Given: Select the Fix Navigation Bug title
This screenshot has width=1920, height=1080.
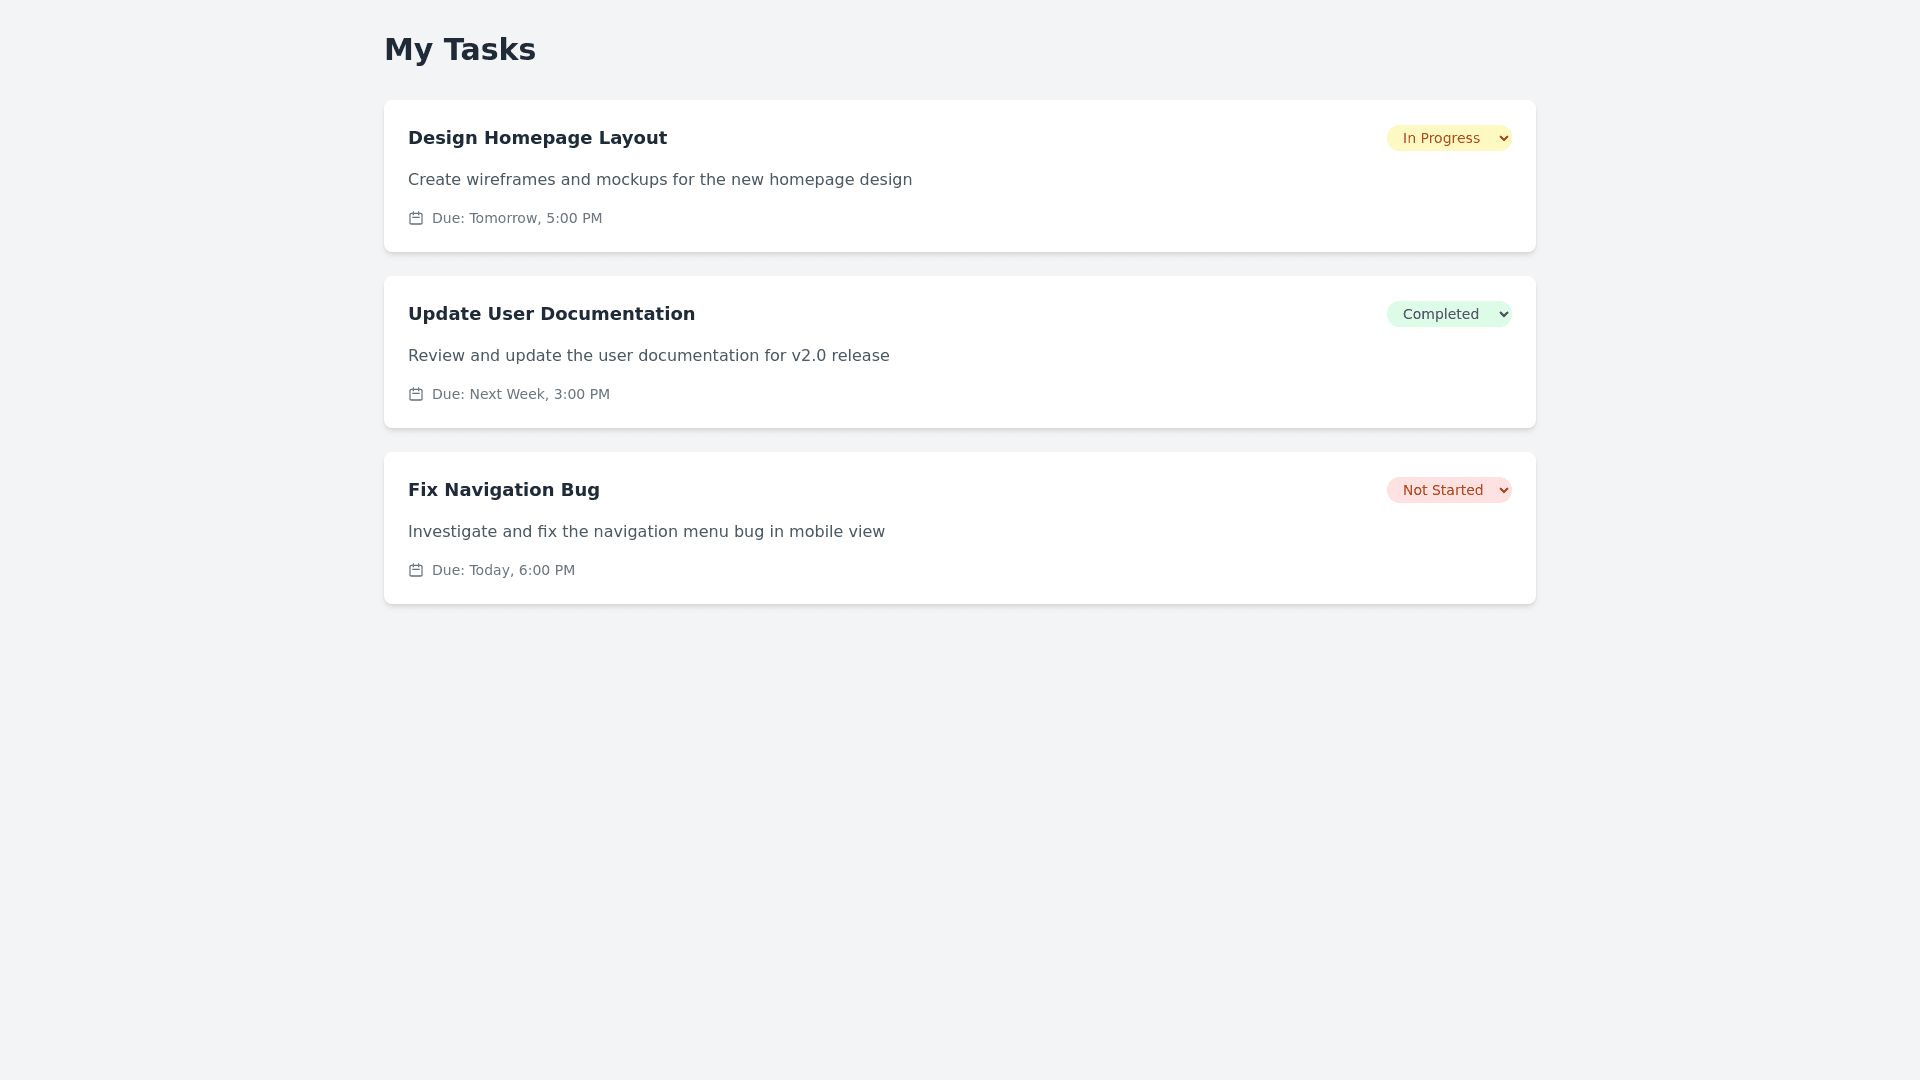Looking at the screenshot, I should (x=504, y=490).
